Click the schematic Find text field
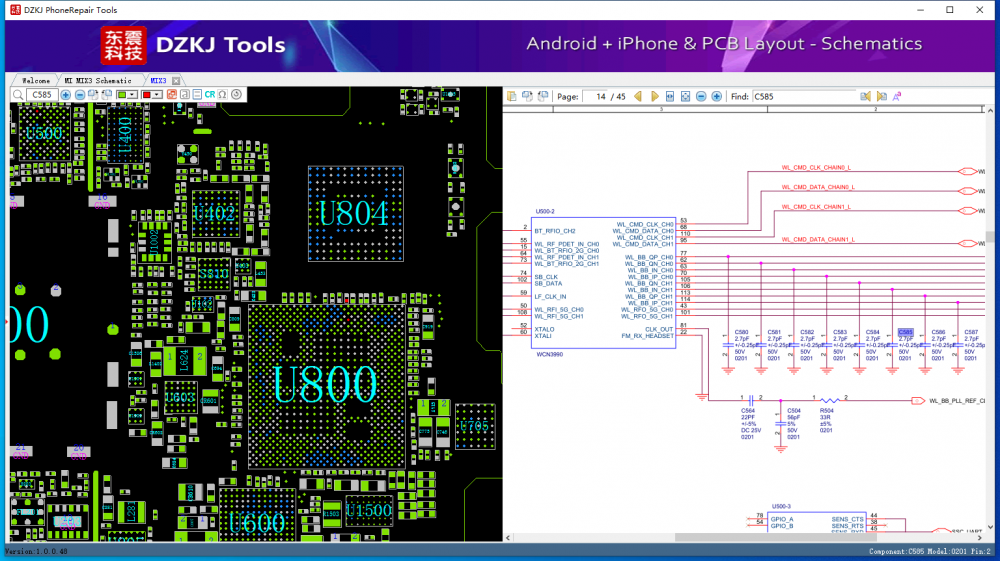Image resolution: width=1000 pixels, height=561 pixels. point(804,97)
